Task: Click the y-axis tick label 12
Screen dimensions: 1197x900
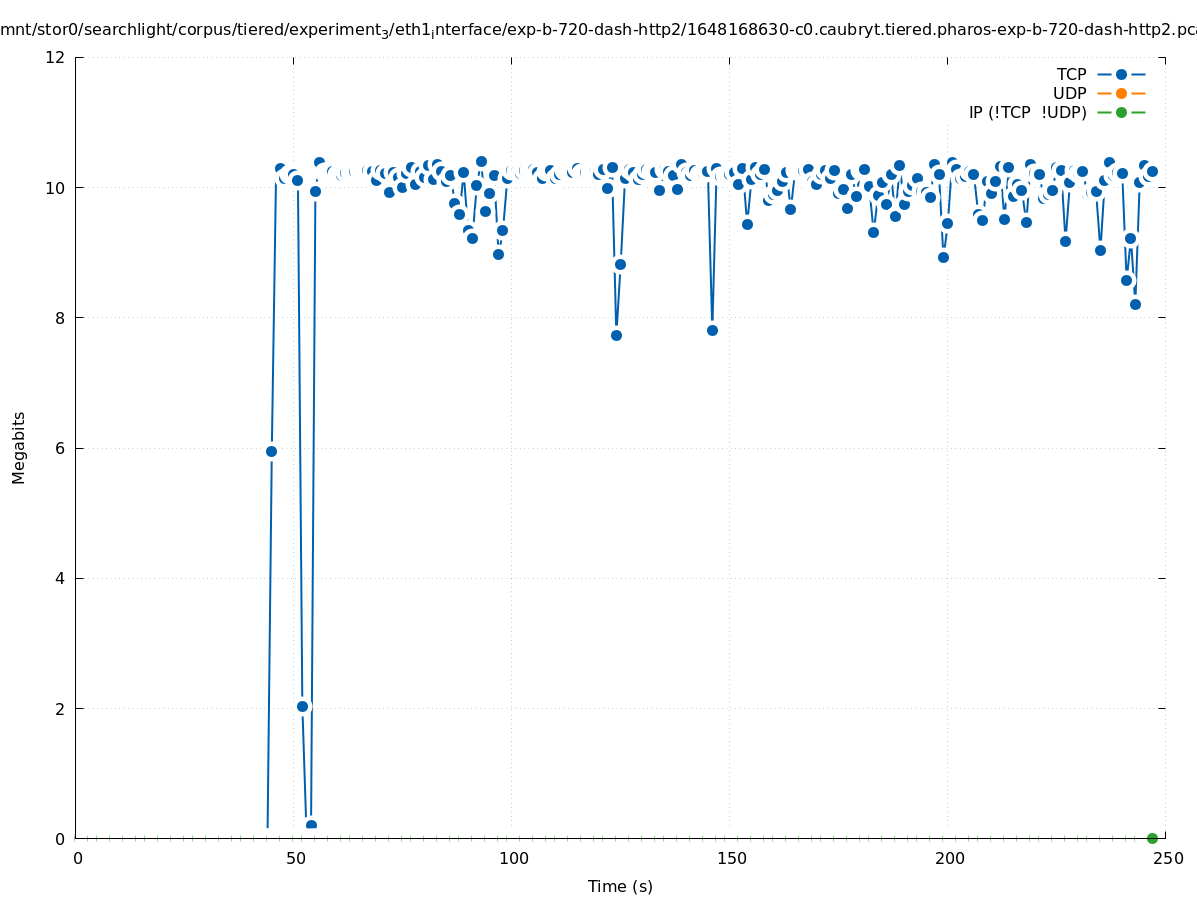Action: 56,57
